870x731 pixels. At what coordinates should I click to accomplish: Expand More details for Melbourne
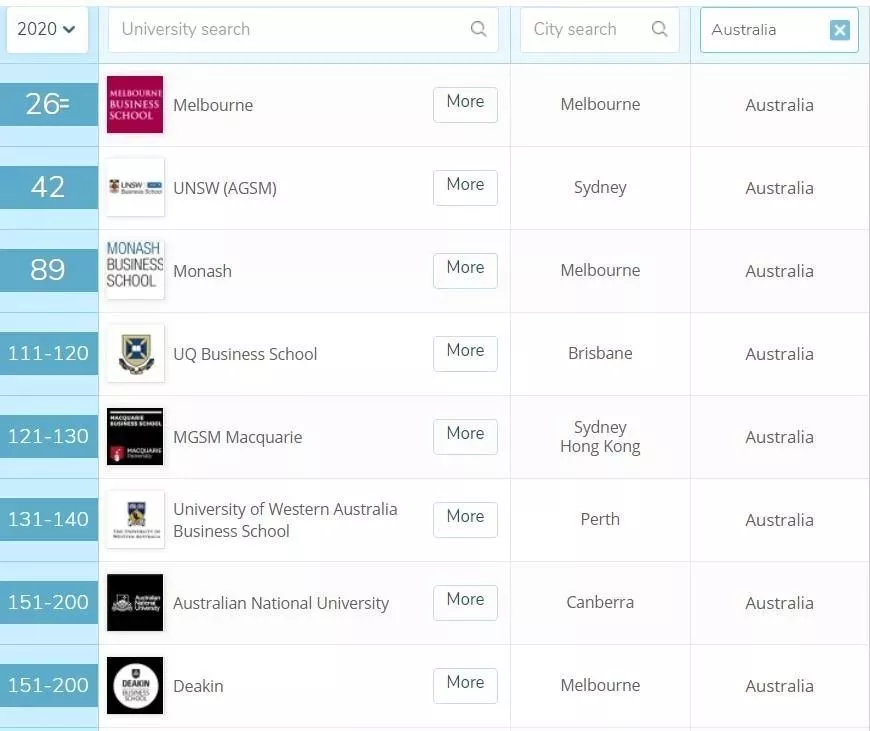(x=465, y=104)
